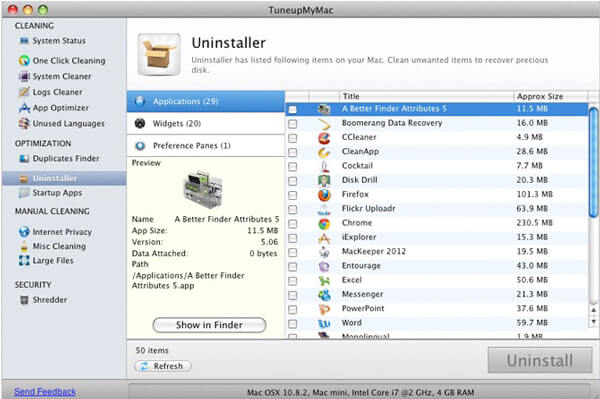Click the Refresh button
This screenshot has width=600, height=399.
[163, 366]
